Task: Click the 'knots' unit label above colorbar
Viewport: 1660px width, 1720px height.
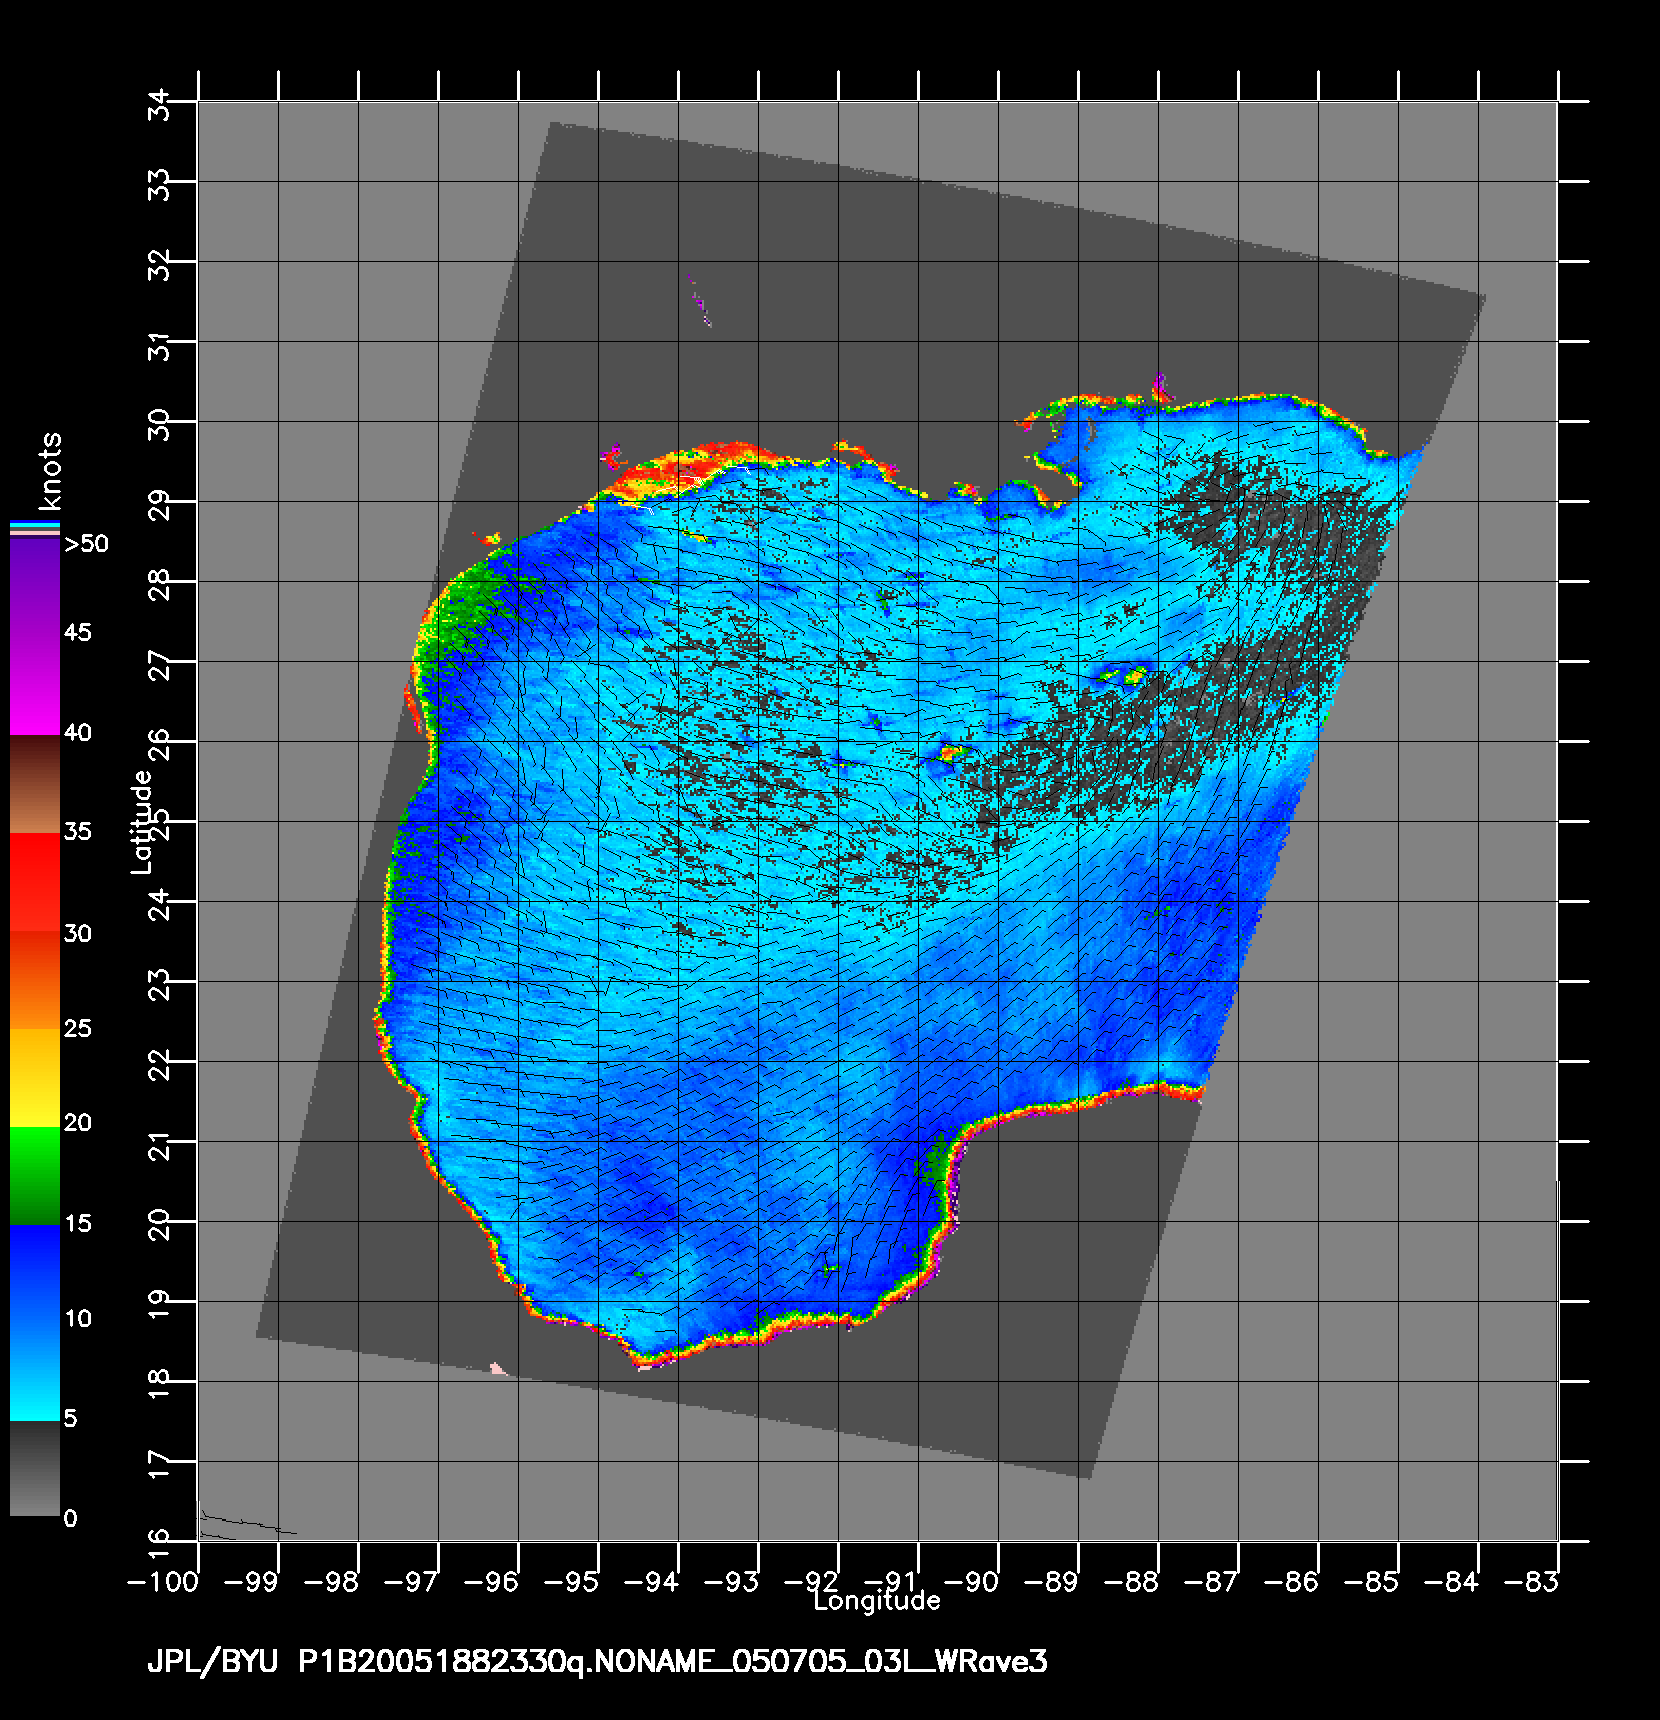Action: pyautogui.click(x=50, y=471)
